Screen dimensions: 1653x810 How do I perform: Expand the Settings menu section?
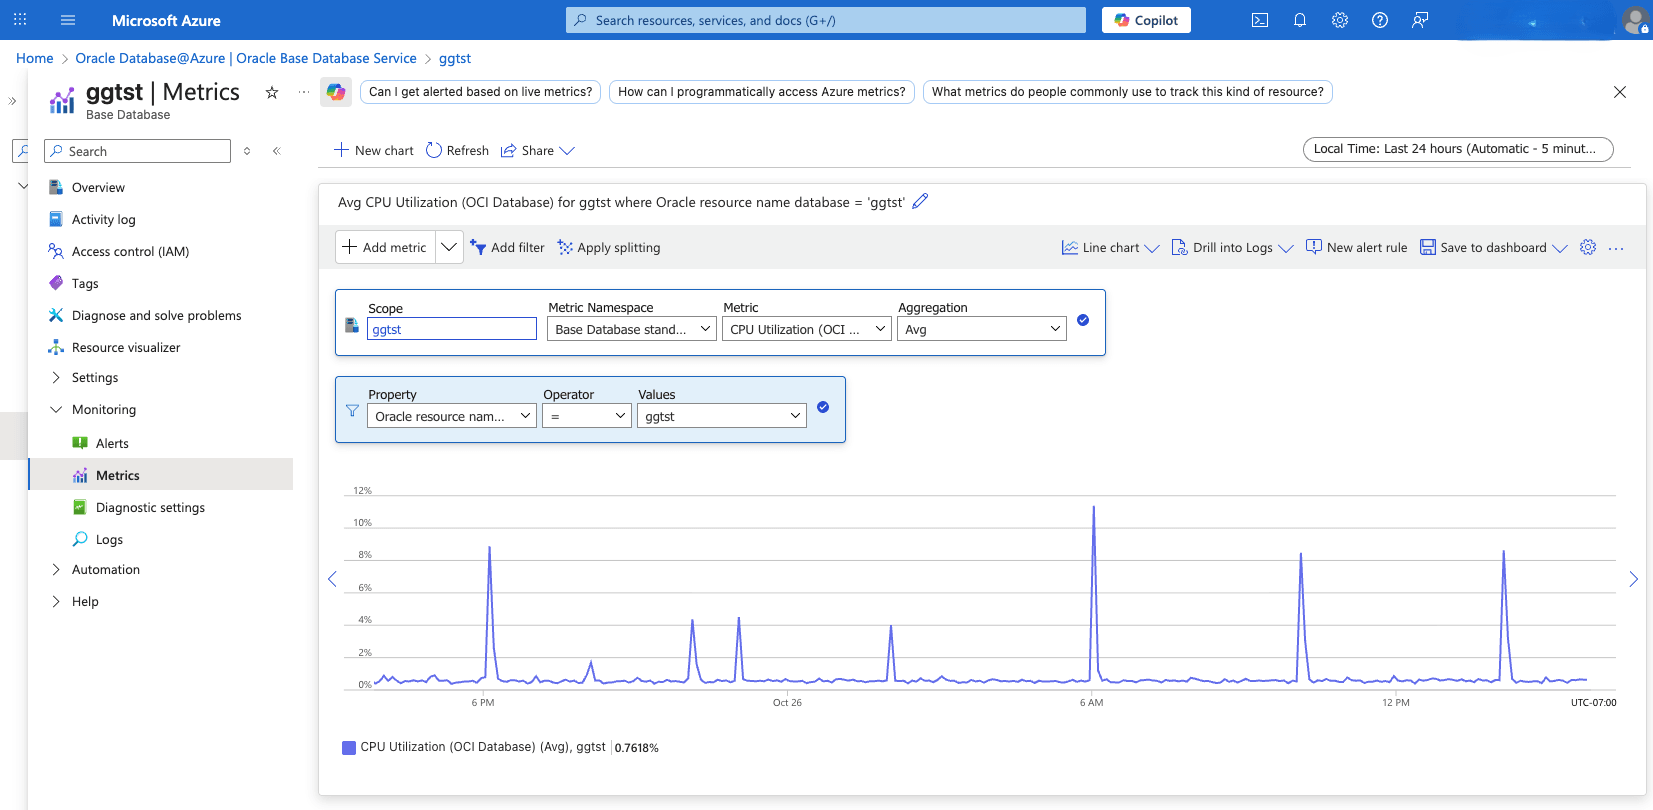coord(94,378)
